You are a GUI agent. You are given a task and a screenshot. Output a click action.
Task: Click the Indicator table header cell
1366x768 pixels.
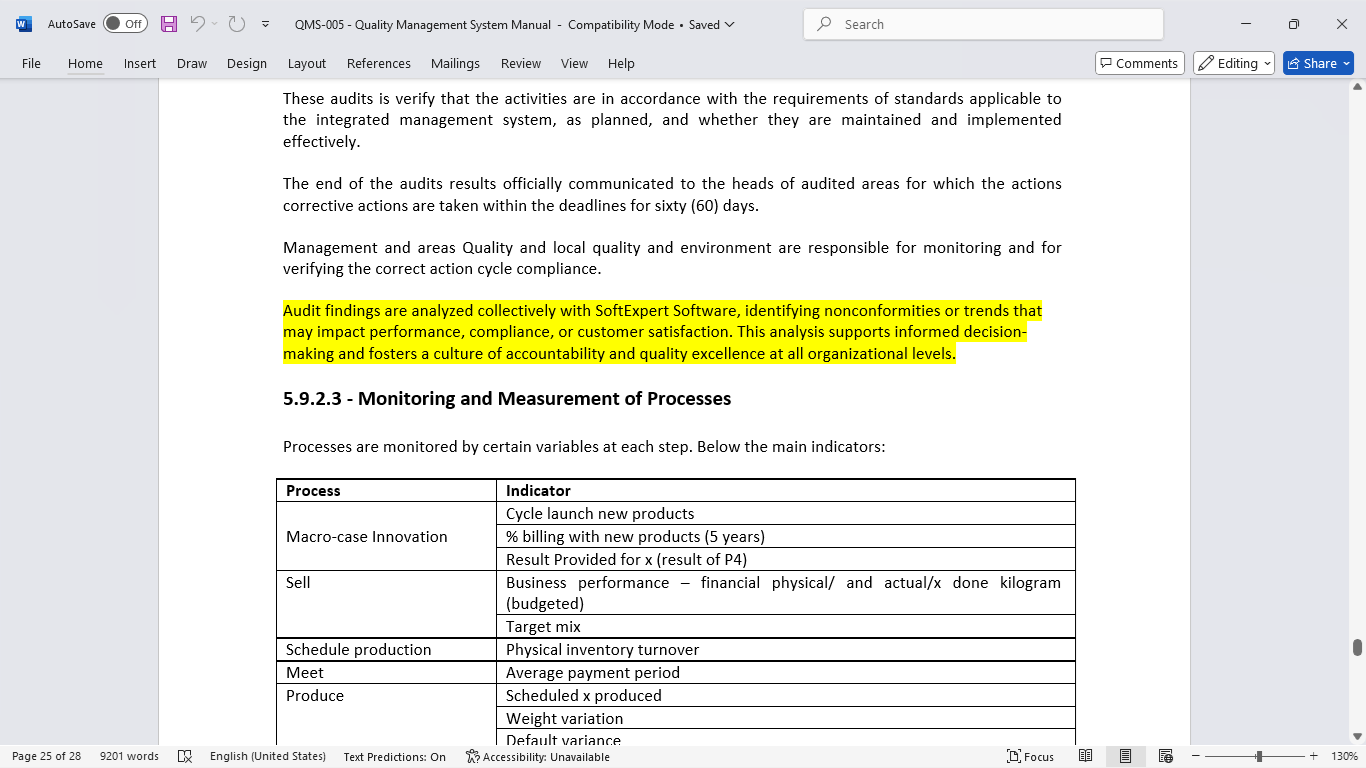786,491
